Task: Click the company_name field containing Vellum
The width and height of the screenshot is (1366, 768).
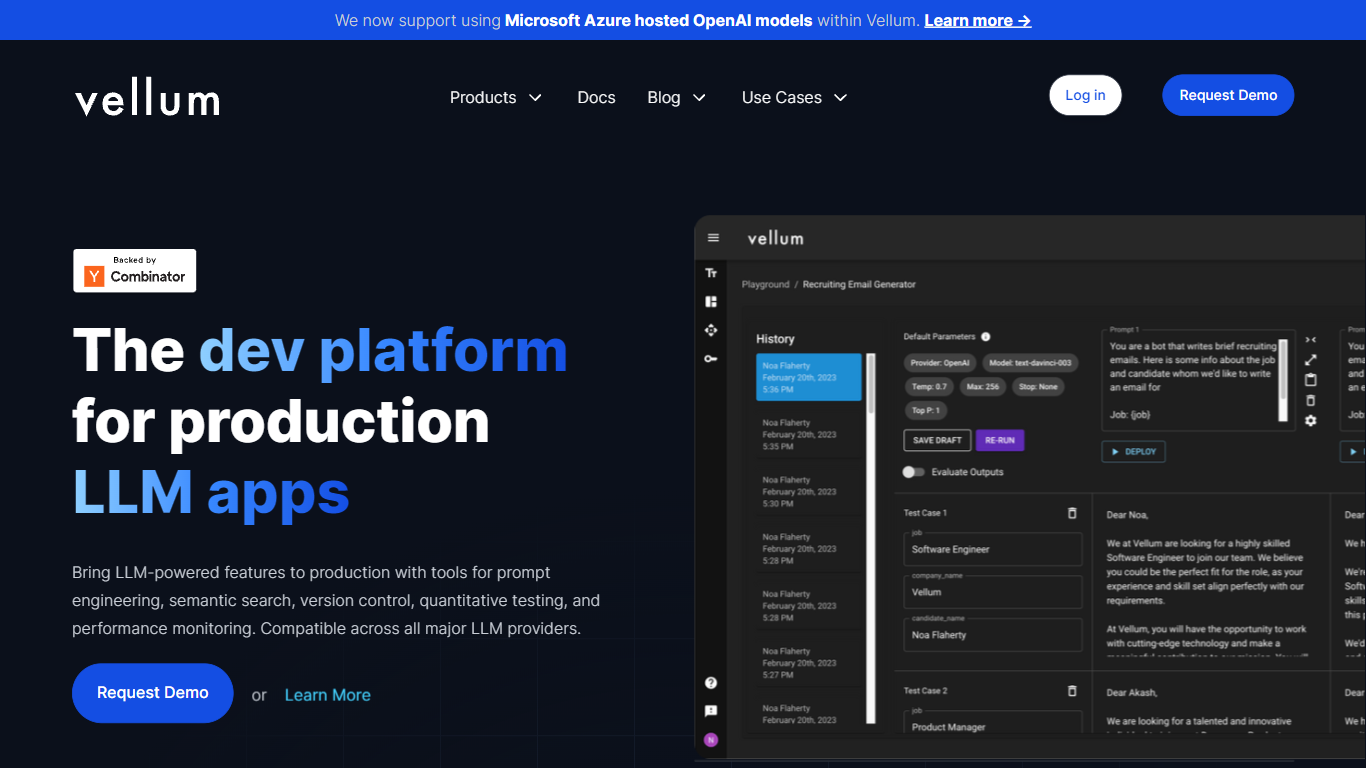Action: [x=993, y=592]
